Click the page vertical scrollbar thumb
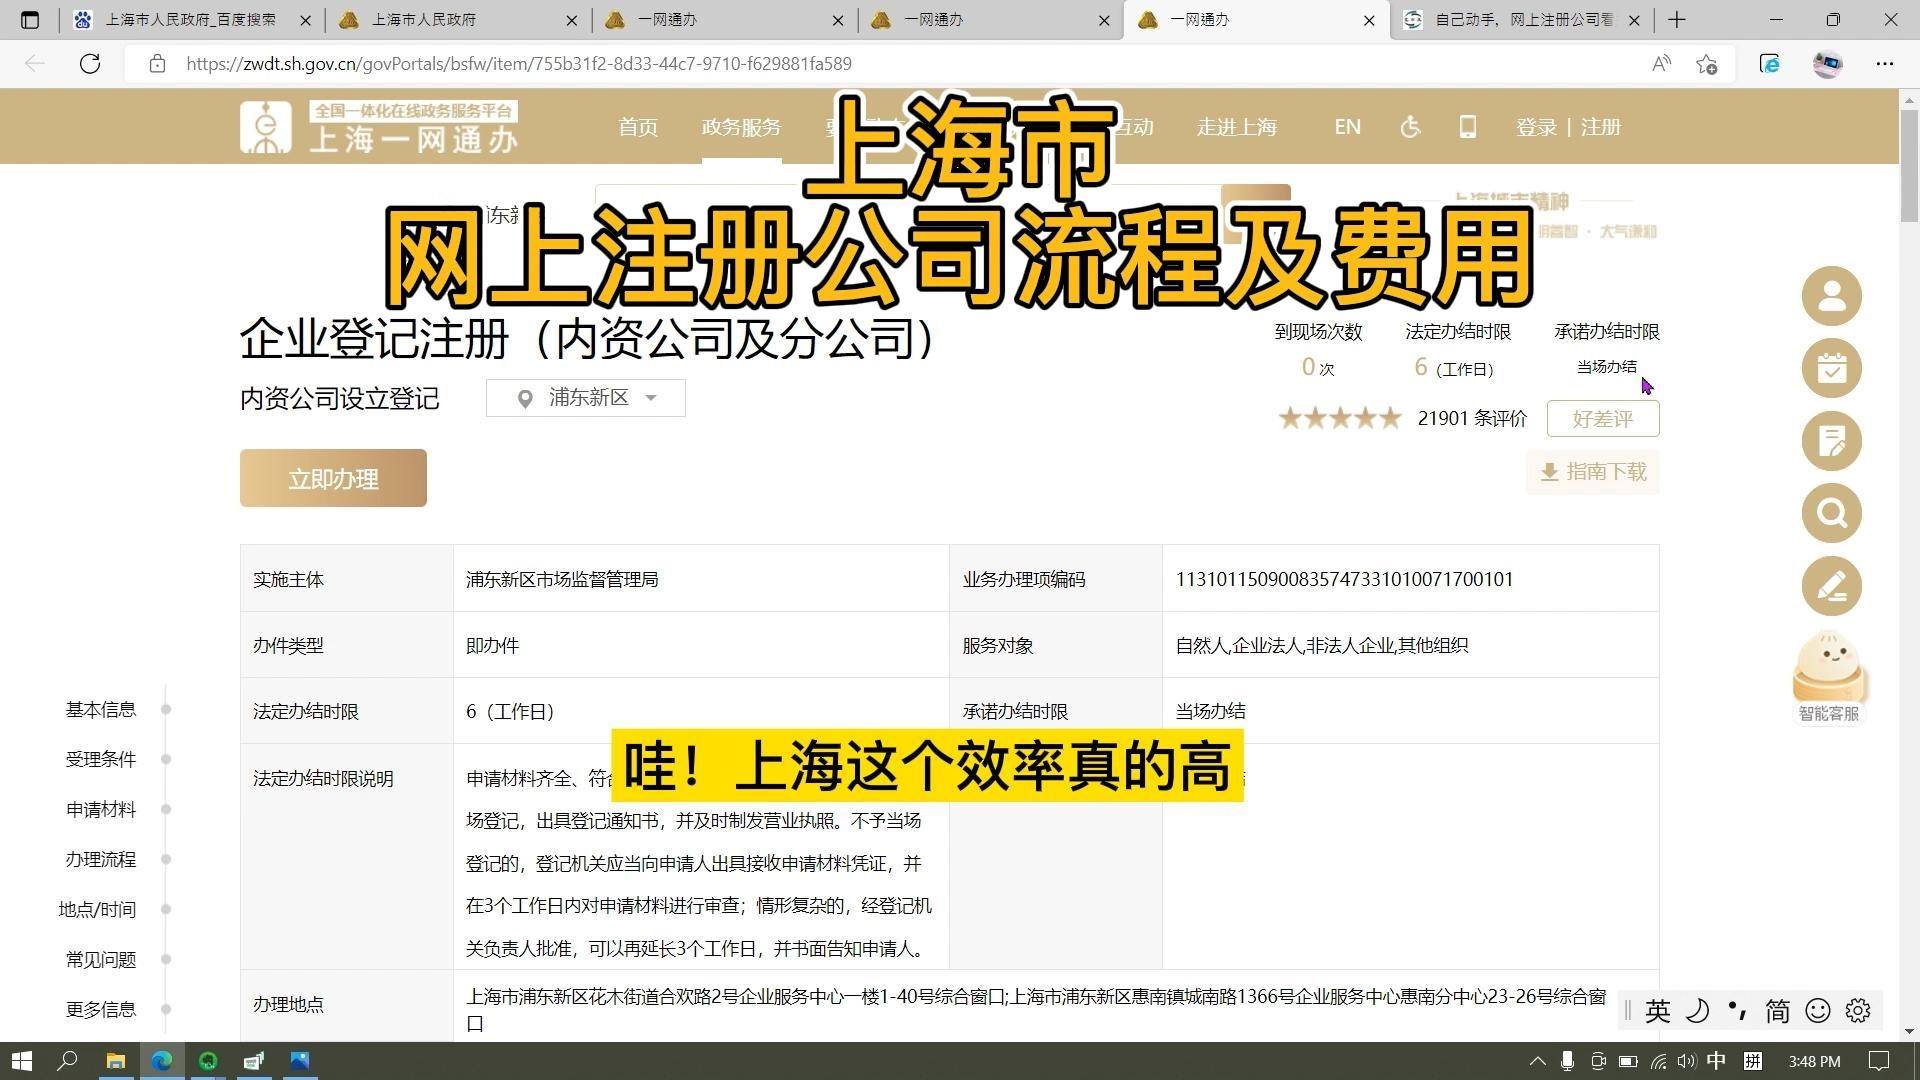 tap(1909, 165)
